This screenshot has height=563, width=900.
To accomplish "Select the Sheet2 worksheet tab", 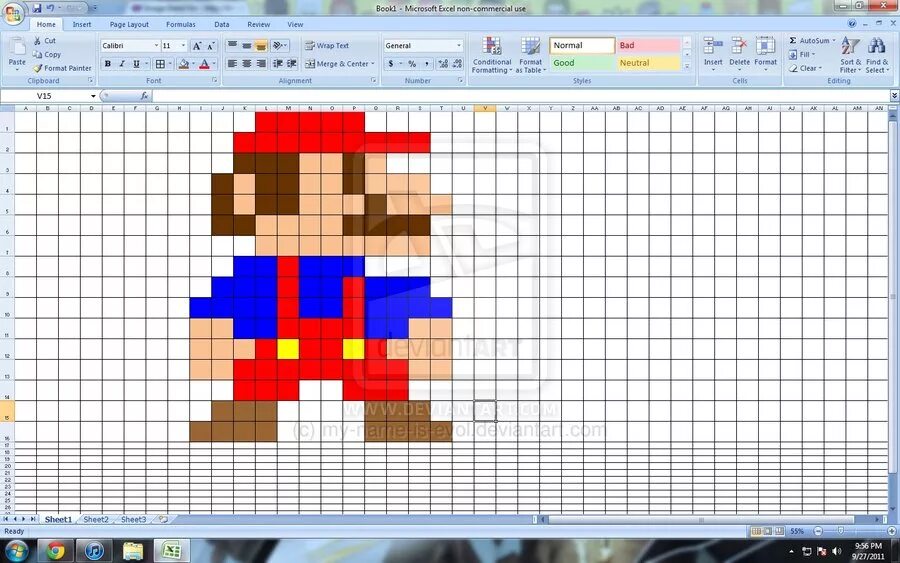I will click(x=96, y=519).
